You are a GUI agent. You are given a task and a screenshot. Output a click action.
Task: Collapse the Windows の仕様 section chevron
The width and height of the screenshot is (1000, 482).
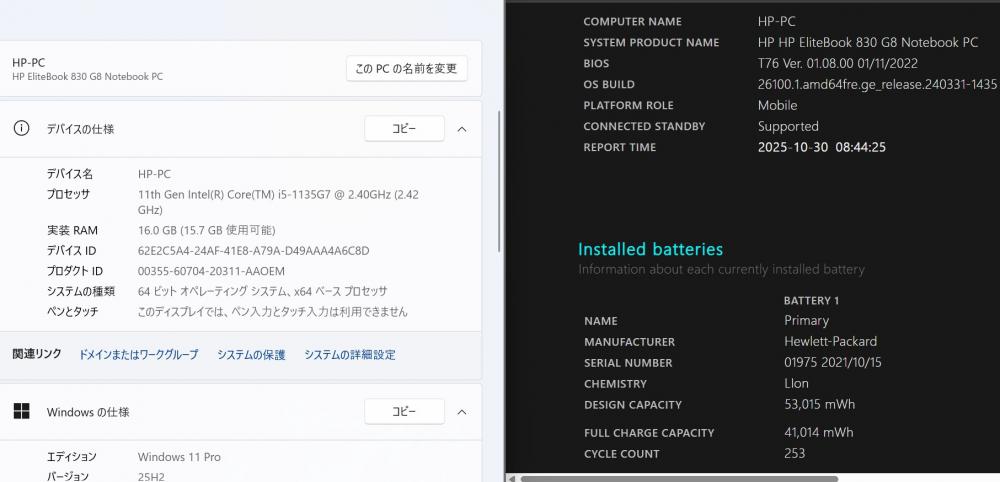pyautogui.click(x=461, y=411)
